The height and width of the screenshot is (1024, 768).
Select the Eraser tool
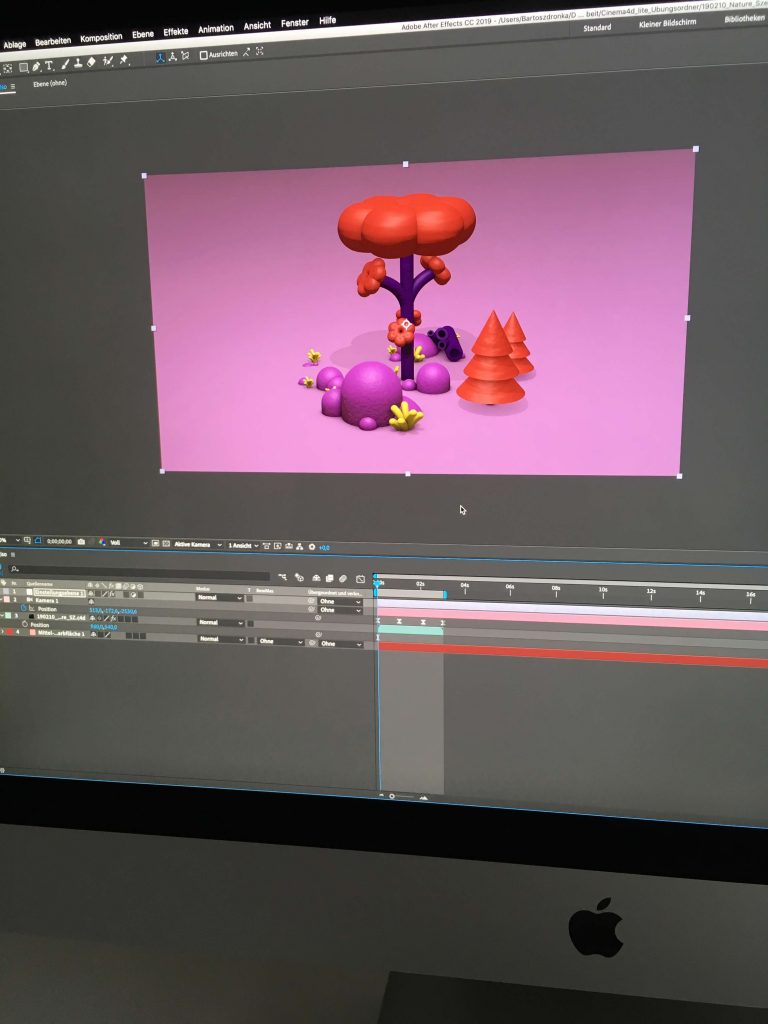[x=91, y=63]
